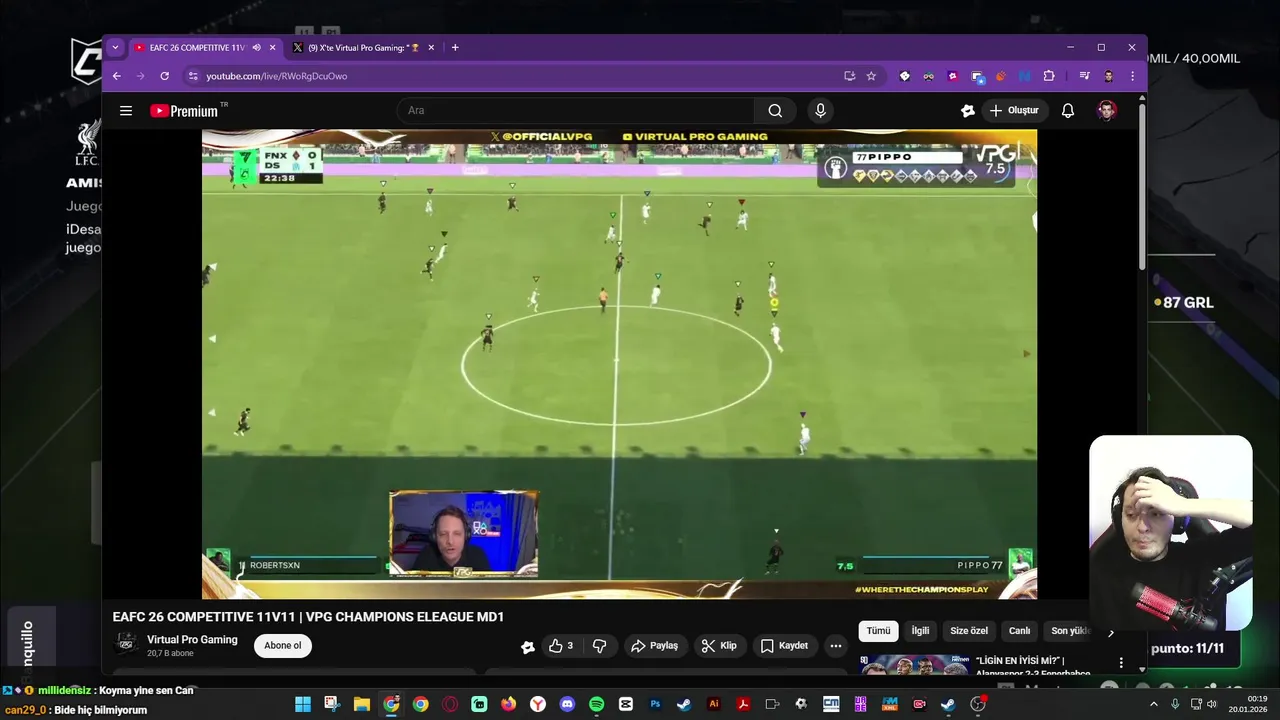The height and width of the screenshot is (720, 1280).
Task: Click the sparkle icon left of like button
Action: click(528, 647)
